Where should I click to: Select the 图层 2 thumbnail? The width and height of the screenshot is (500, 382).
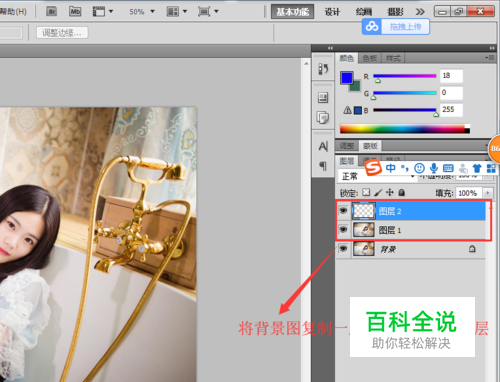coord(364,211)
